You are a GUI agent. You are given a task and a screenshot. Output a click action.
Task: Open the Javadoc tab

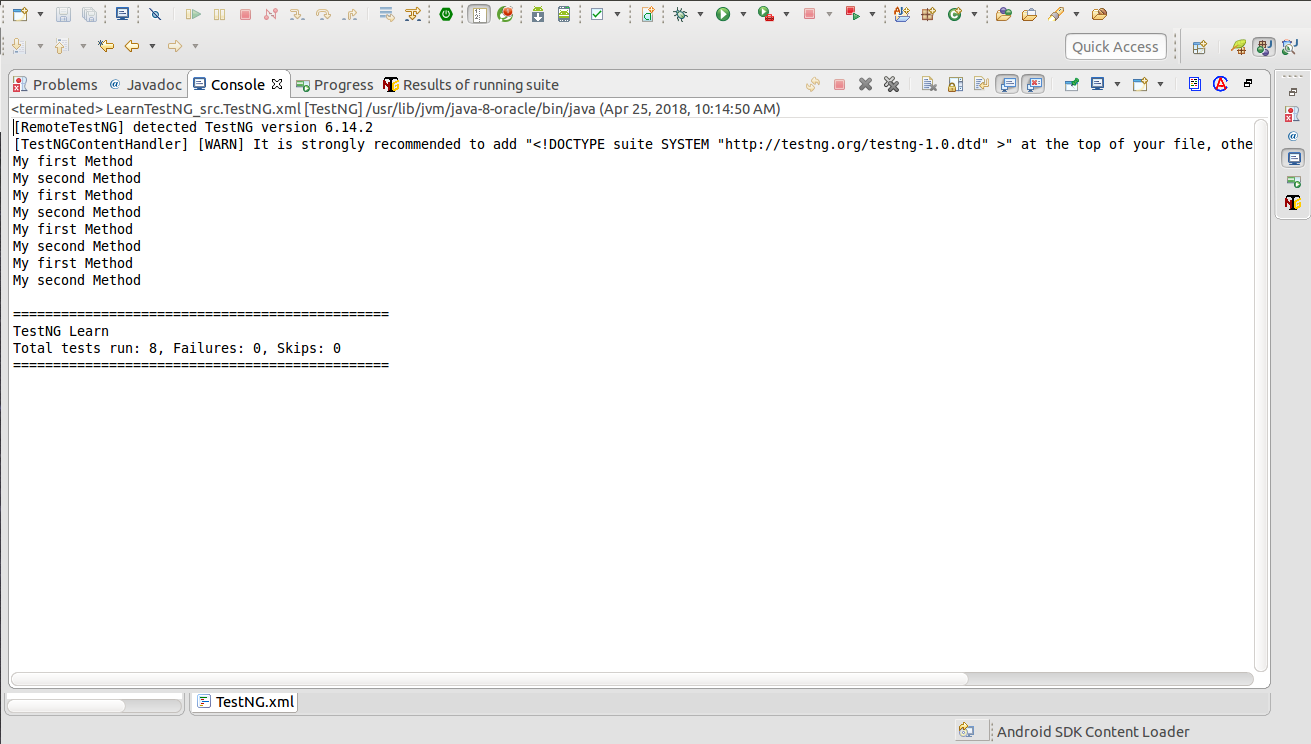pos(145,85)
